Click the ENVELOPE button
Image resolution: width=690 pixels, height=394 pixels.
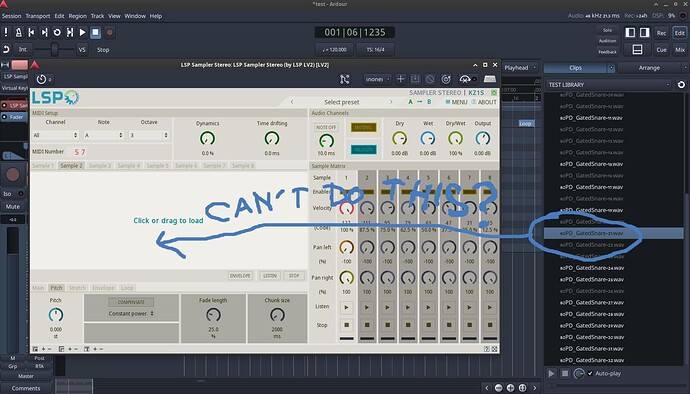pos(240,276)
